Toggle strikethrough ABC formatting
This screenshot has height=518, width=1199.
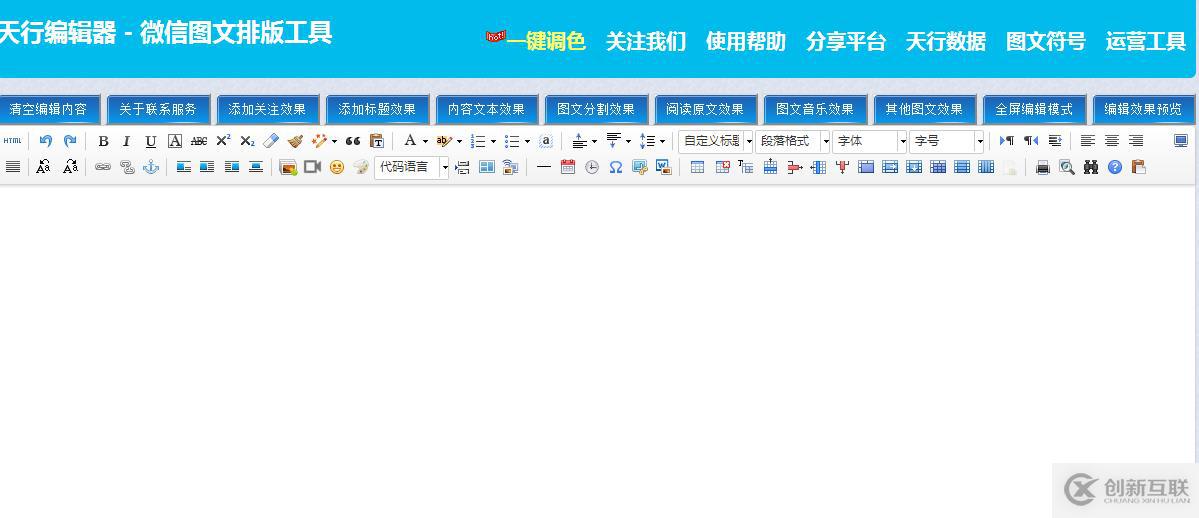[x=199, y=141]
